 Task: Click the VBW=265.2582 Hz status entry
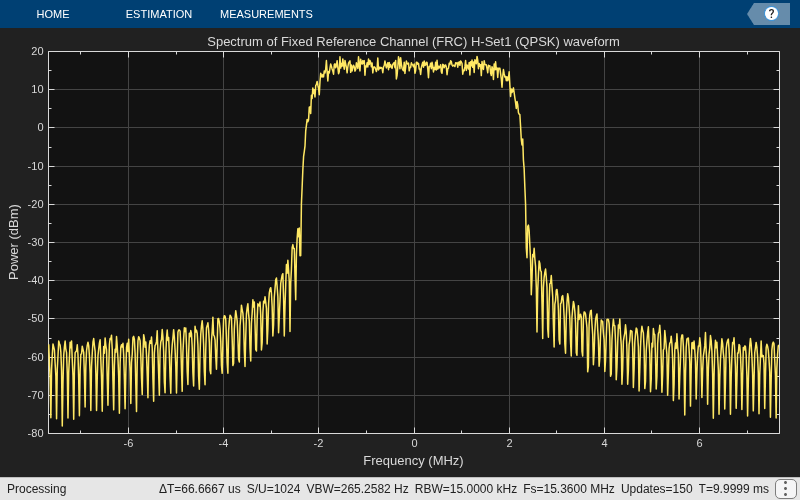coord(357,489)
